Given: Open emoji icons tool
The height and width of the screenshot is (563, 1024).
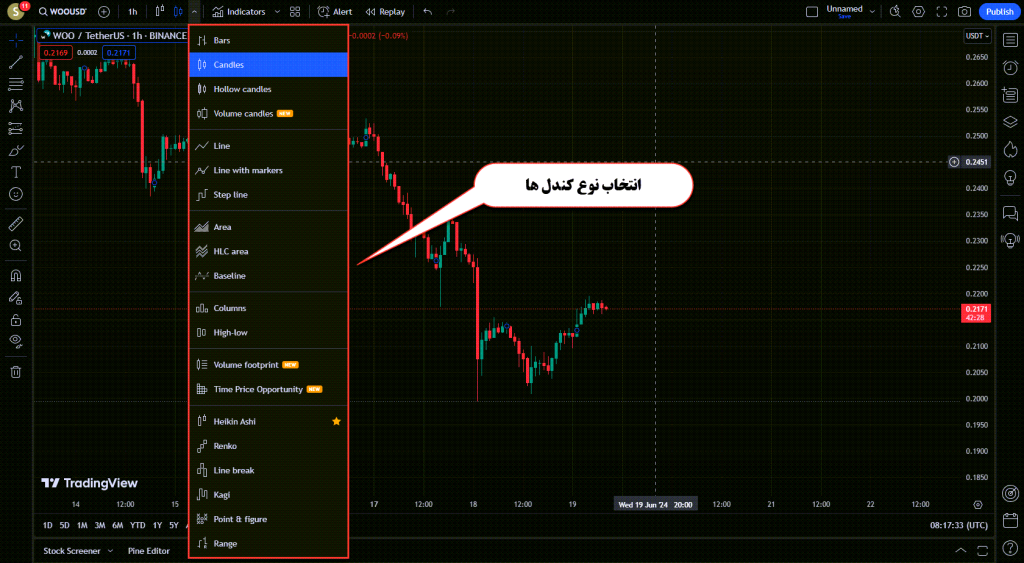Looking at the screenshot, I should pos(16,194).
